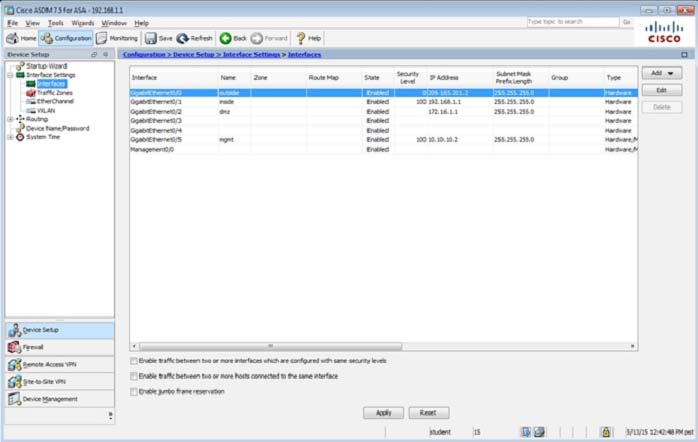Open the Configuration toolbar button
This screenshot has height=442, width=698.
click(x=66, y=39)
